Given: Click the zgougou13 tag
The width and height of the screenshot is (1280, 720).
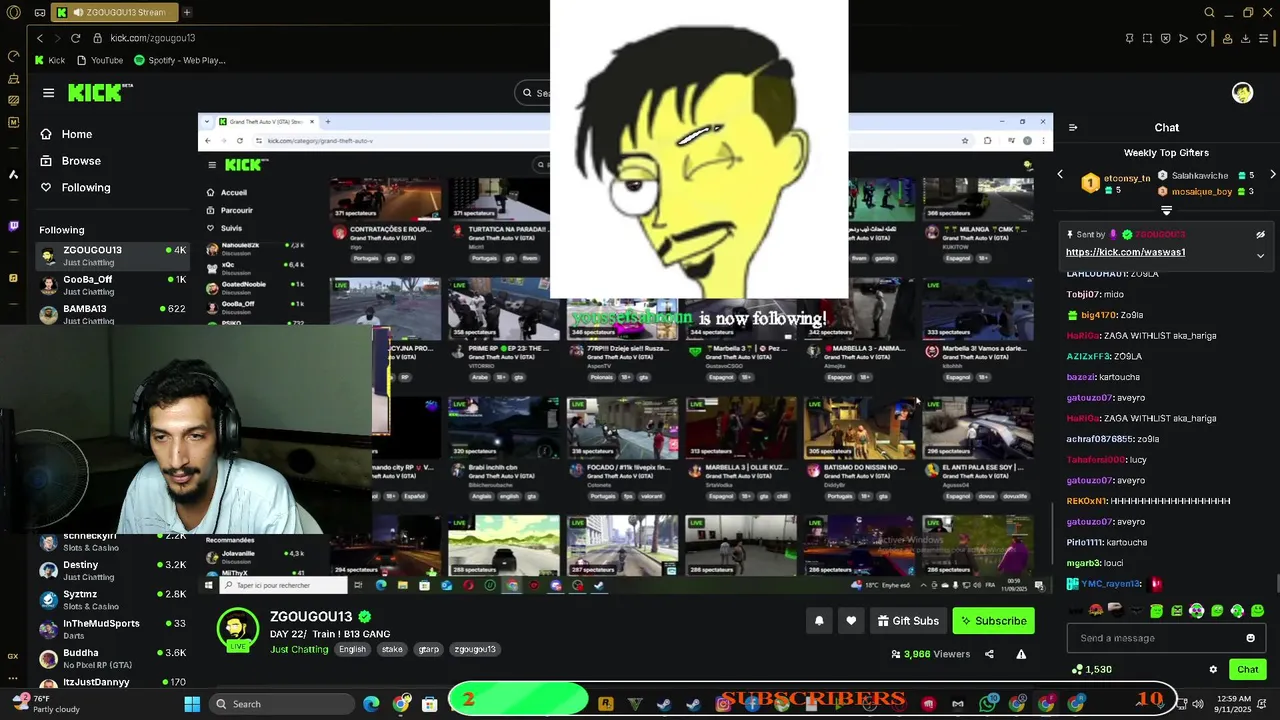Looking at the screenshot, I should pos(475,649).
